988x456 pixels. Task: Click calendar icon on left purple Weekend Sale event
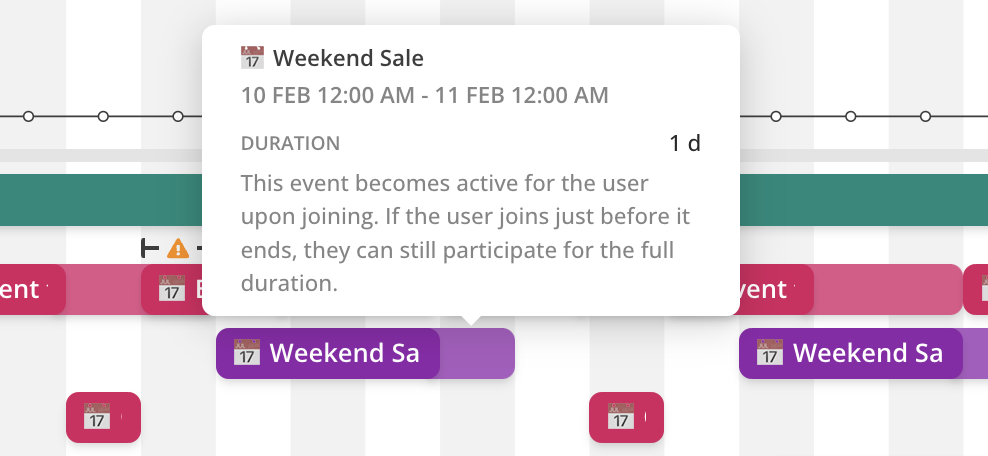click(247, 353)
